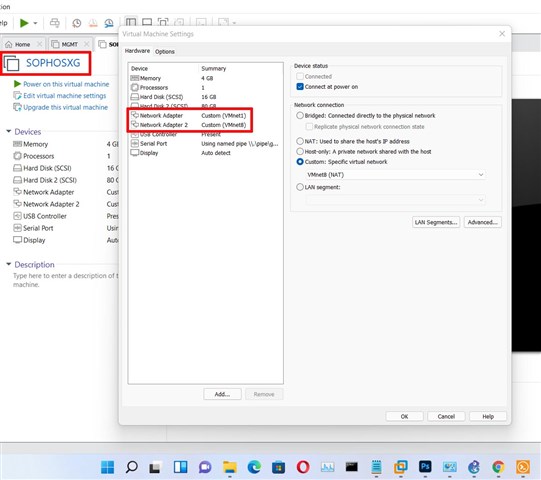Open the power options arrow beside the play icon
Screen dimensions: 541x480
pos(35,23)
